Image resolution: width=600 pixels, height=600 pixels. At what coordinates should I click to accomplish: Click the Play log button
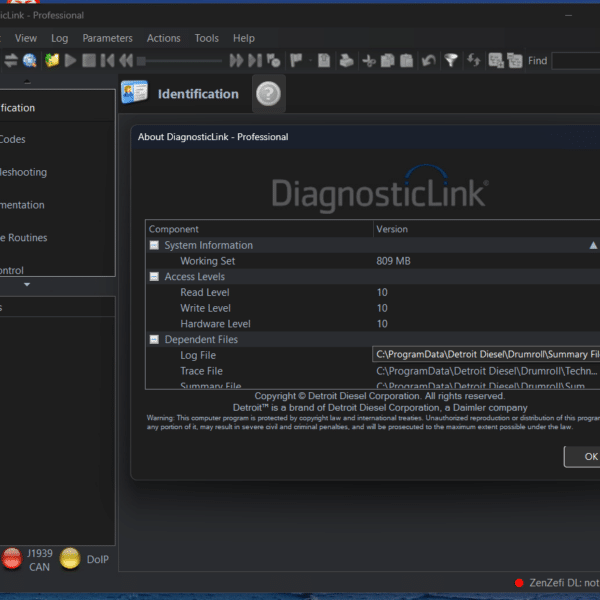70,60
